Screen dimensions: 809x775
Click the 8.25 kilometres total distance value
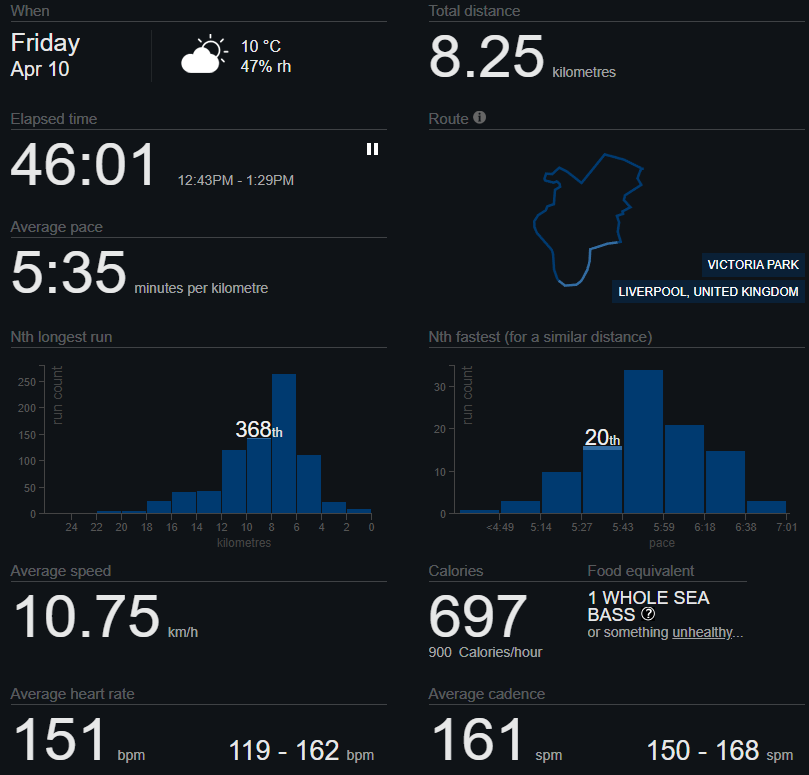[487, 57]
